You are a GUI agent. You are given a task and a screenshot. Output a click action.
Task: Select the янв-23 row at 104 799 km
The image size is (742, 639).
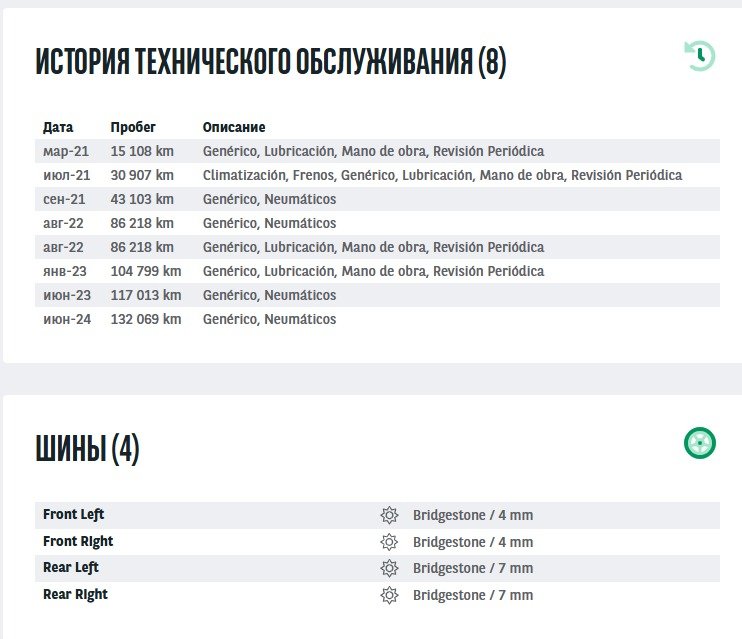[x=377, y=271]
